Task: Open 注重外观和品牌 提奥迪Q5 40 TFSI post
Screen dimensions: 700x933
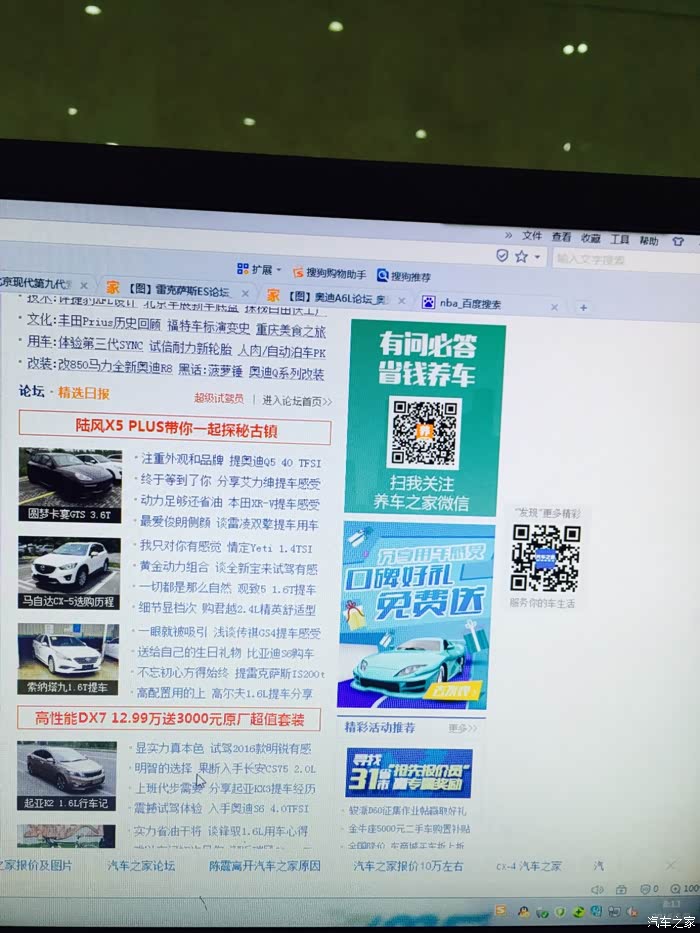Action: point(231,461)
